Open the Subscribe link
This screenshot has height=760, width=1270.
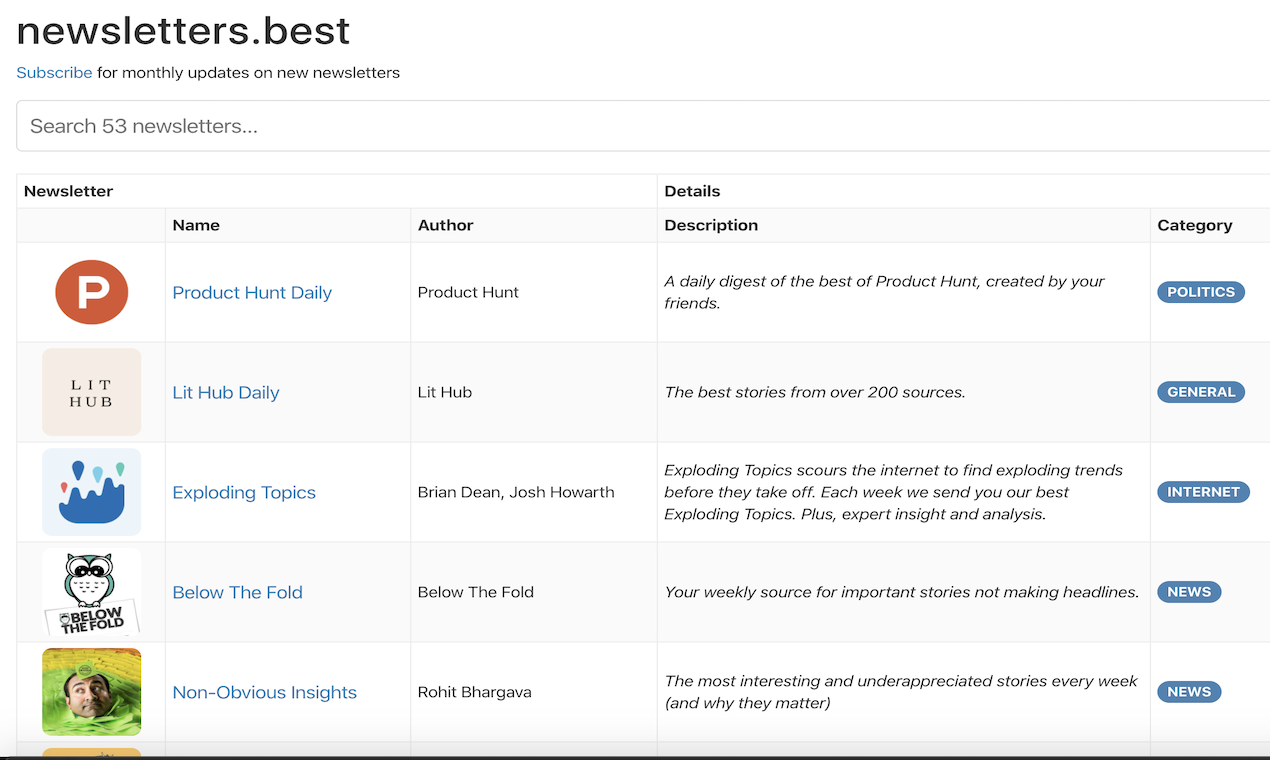[54, 72]
